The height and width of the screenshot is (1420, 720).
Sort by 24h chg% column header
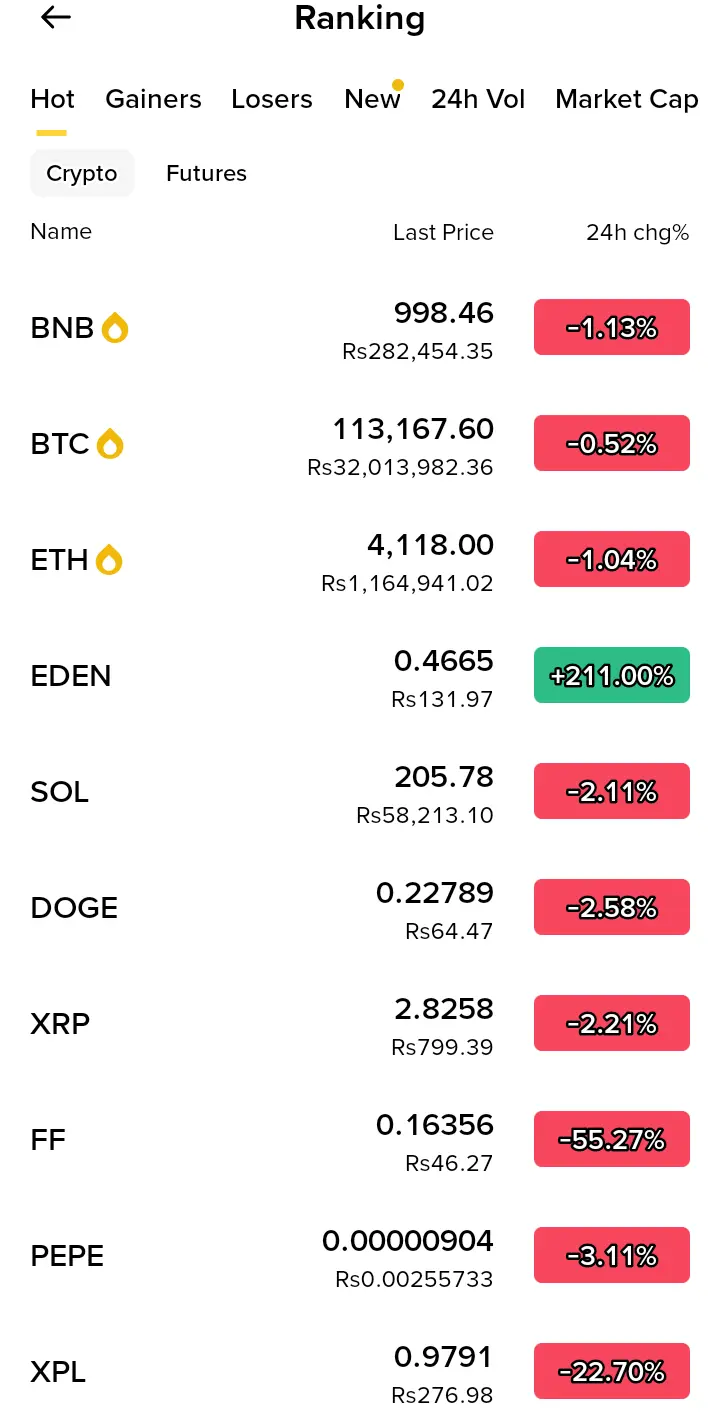[638, 232]
